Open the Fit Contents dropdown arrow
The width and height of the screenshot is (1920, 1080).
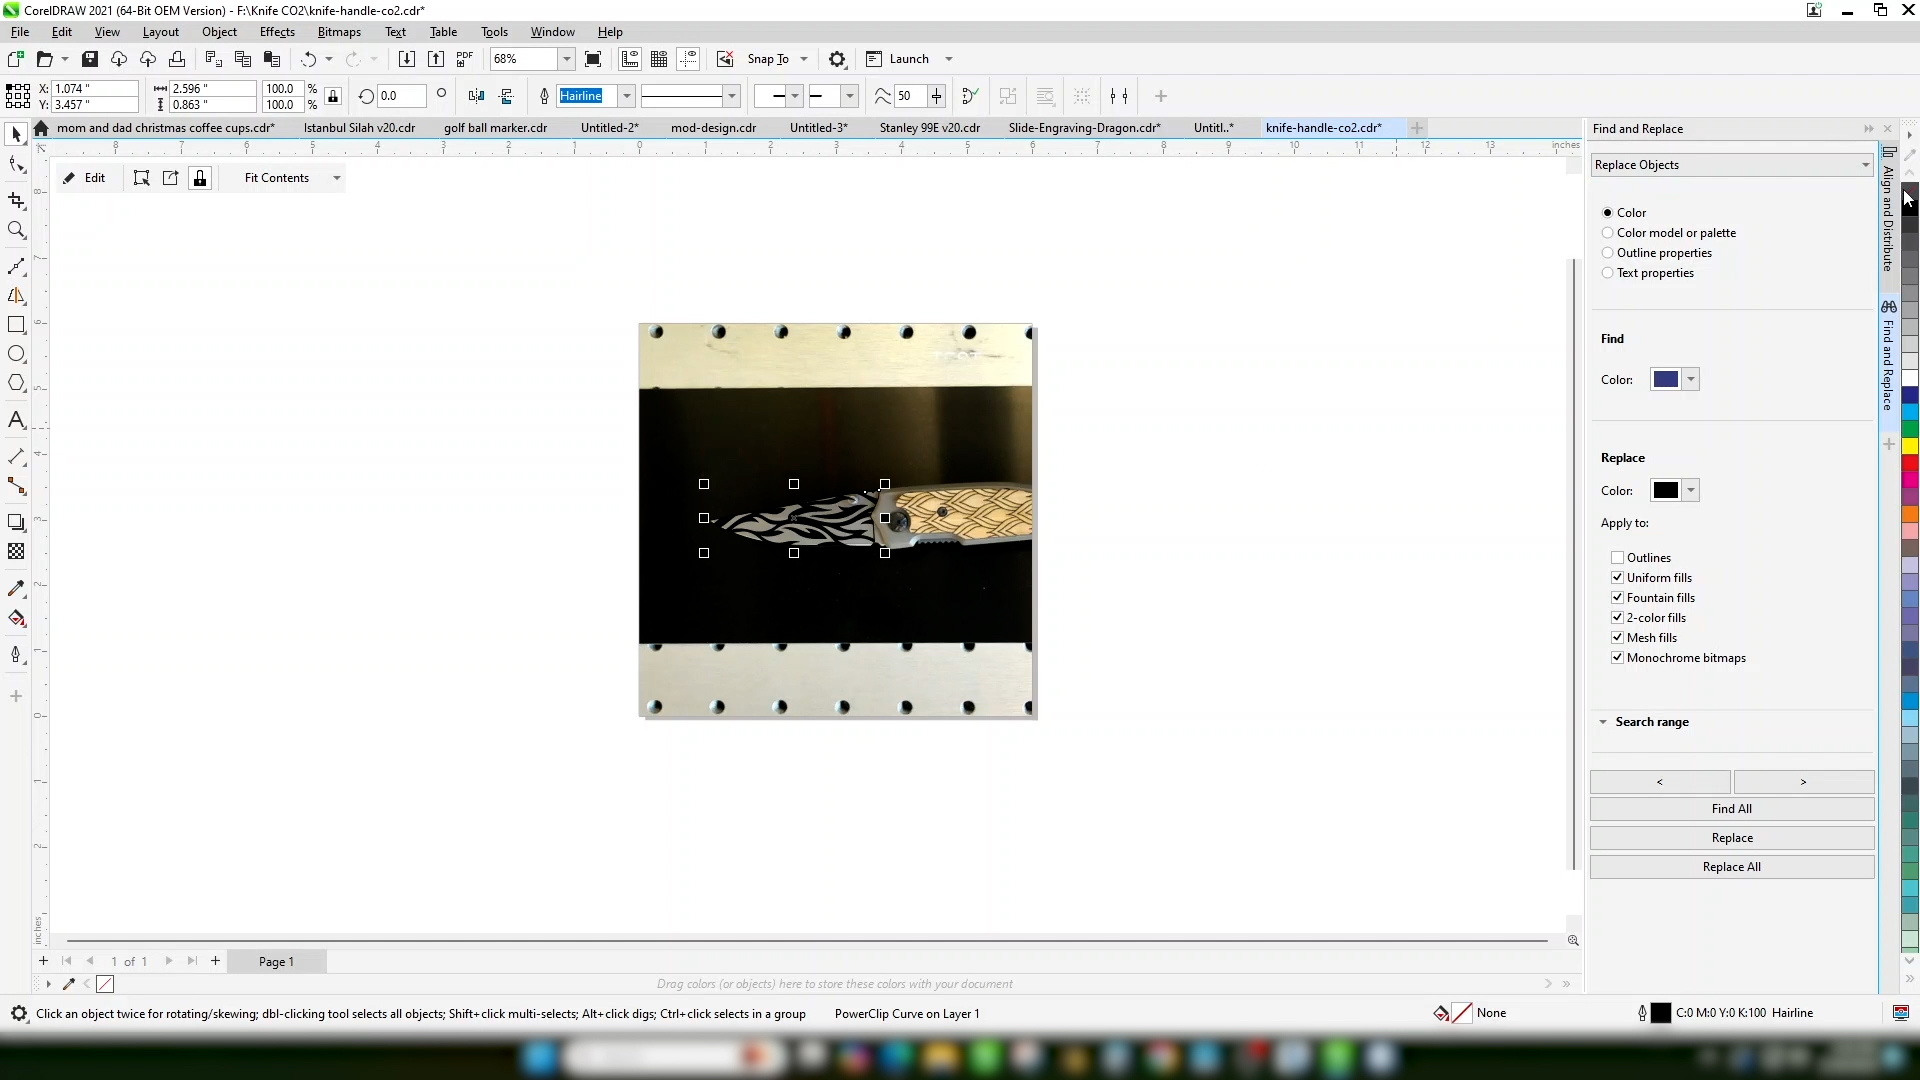(337, 178)
